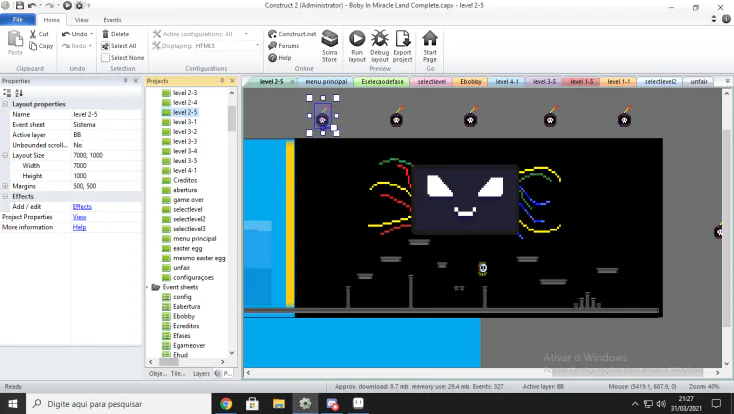The height and width of the screenshot is (414, 734).
Task: Click the Help link for More information
Action: click(79, 227)
